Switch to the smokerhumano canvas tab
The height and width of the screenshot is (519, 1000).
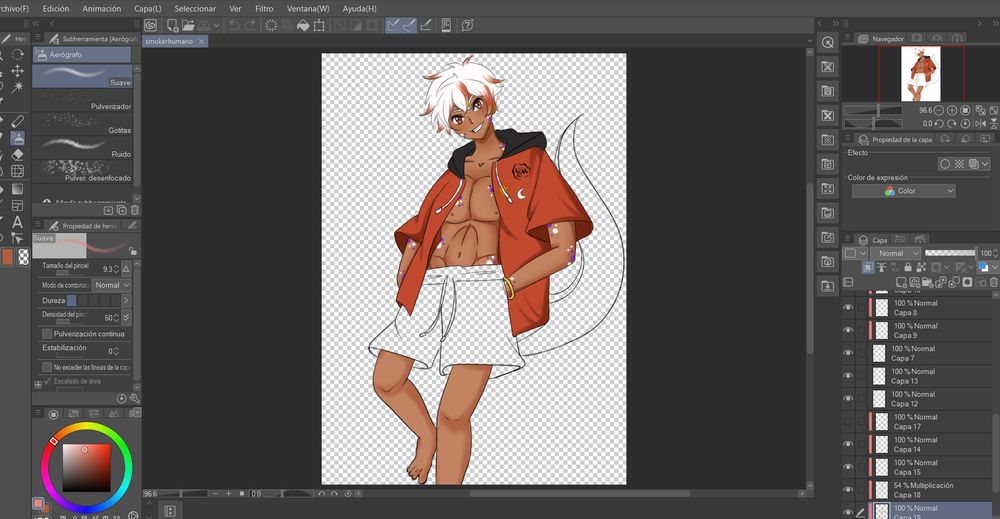(x=169, y=41)
